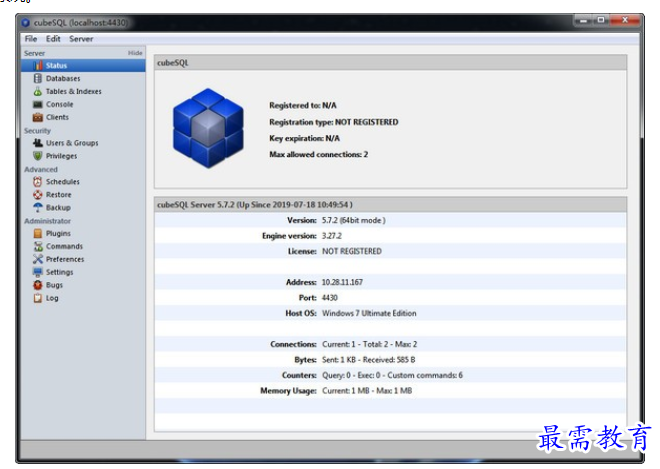Screen dimensions: 660x469
Task: Click the Backup umbrella icon
Action: click(x=38, y=208)
